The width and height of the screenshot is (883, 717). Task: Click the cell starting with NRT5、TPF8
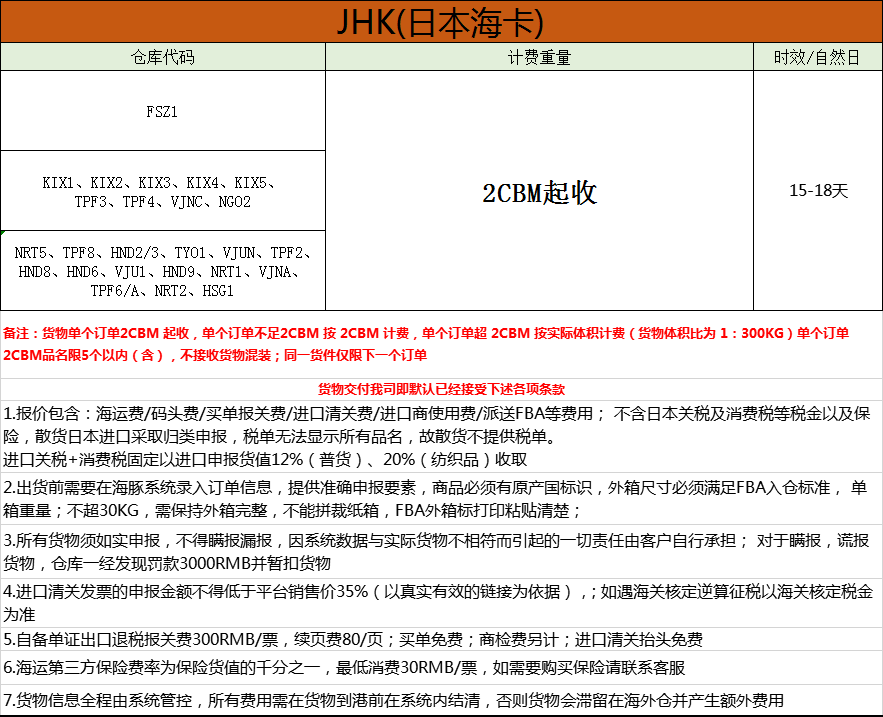(163, 271)
